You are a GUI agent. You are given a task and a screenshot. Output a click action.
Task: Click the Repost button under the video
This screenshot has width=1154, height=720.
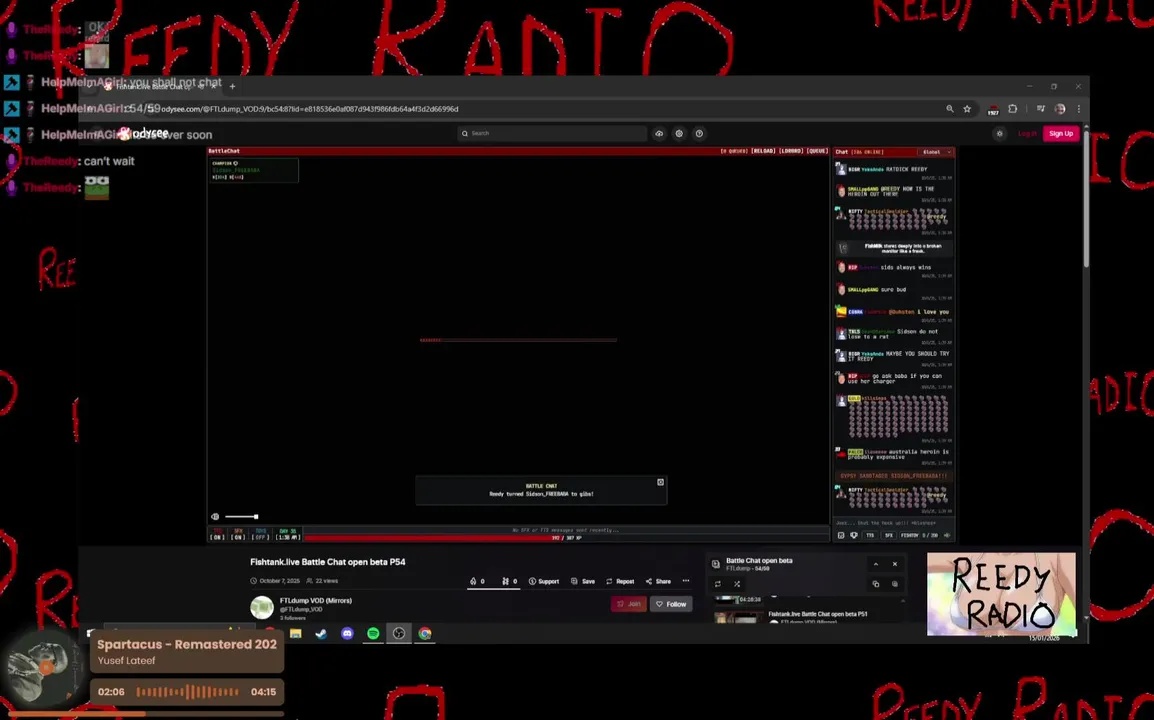(620, 581)
